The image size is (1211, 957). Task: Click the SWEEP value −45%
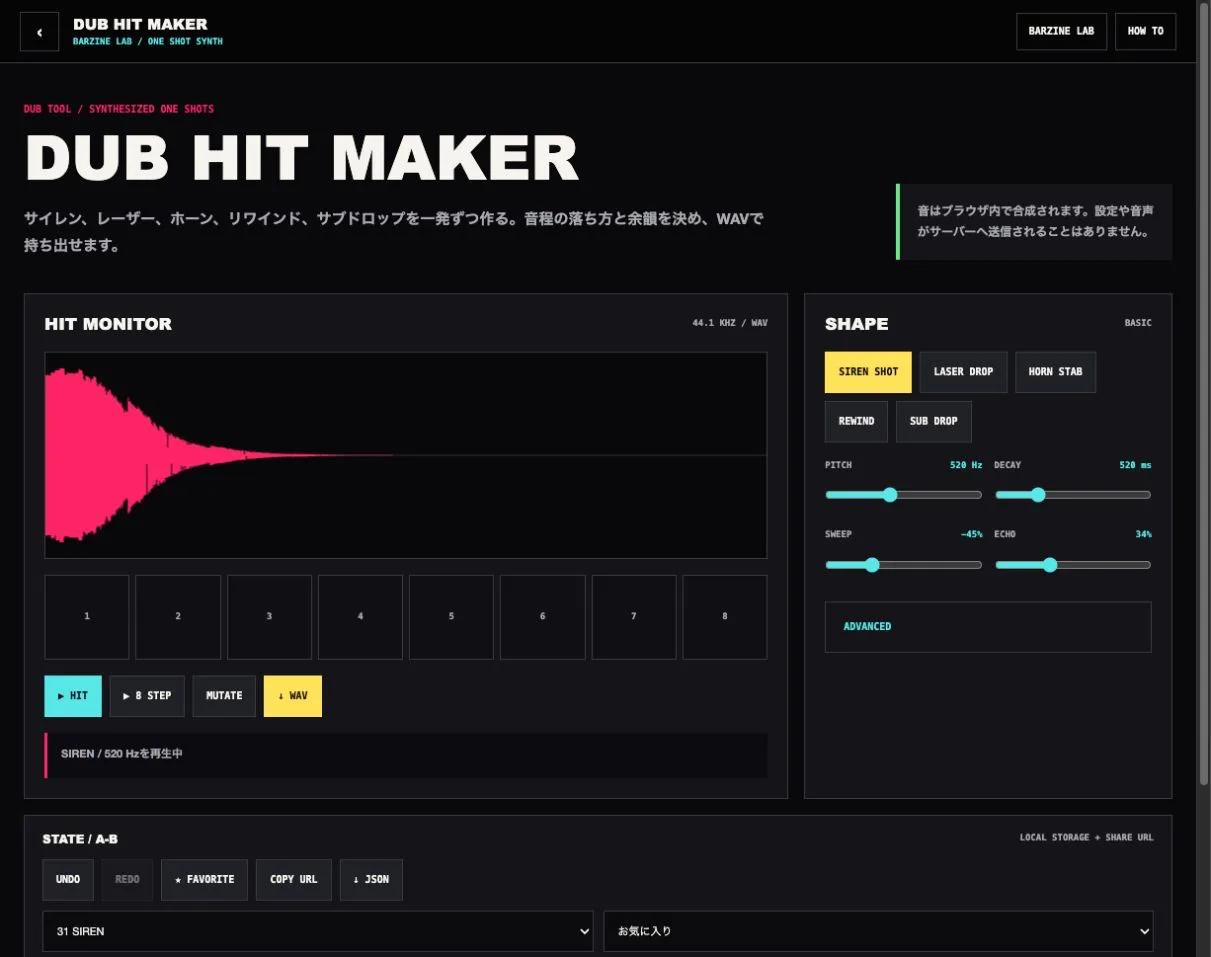coord(971,535)
